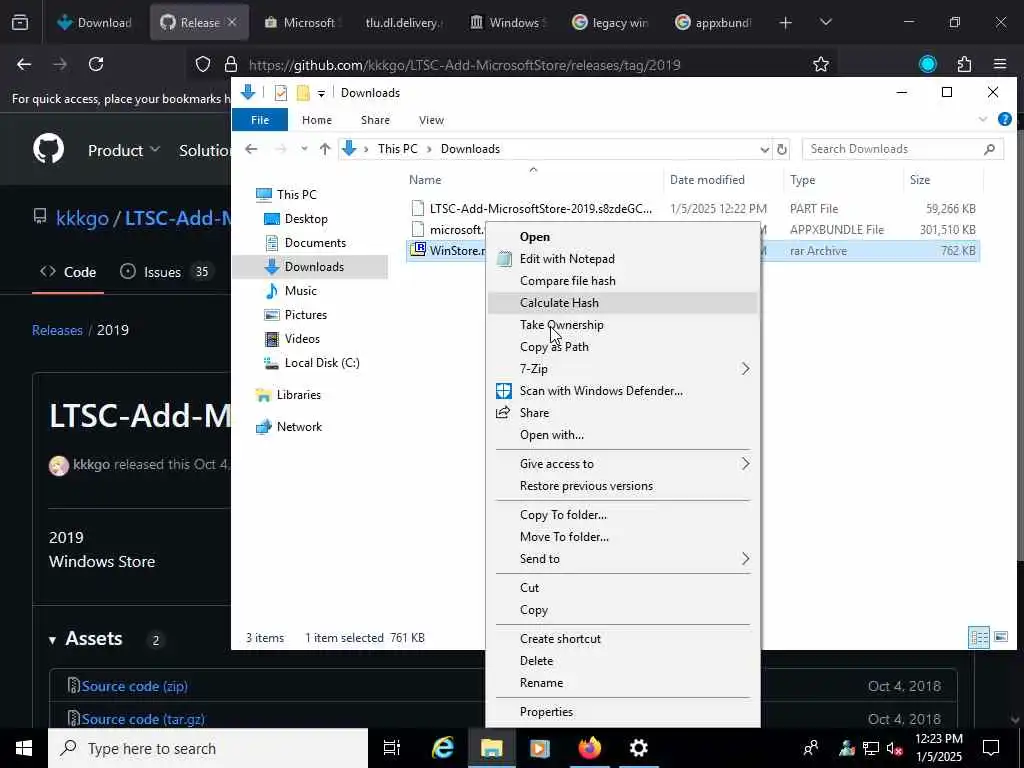
Task: Expand the Give access to submenu
Action: 622,464
